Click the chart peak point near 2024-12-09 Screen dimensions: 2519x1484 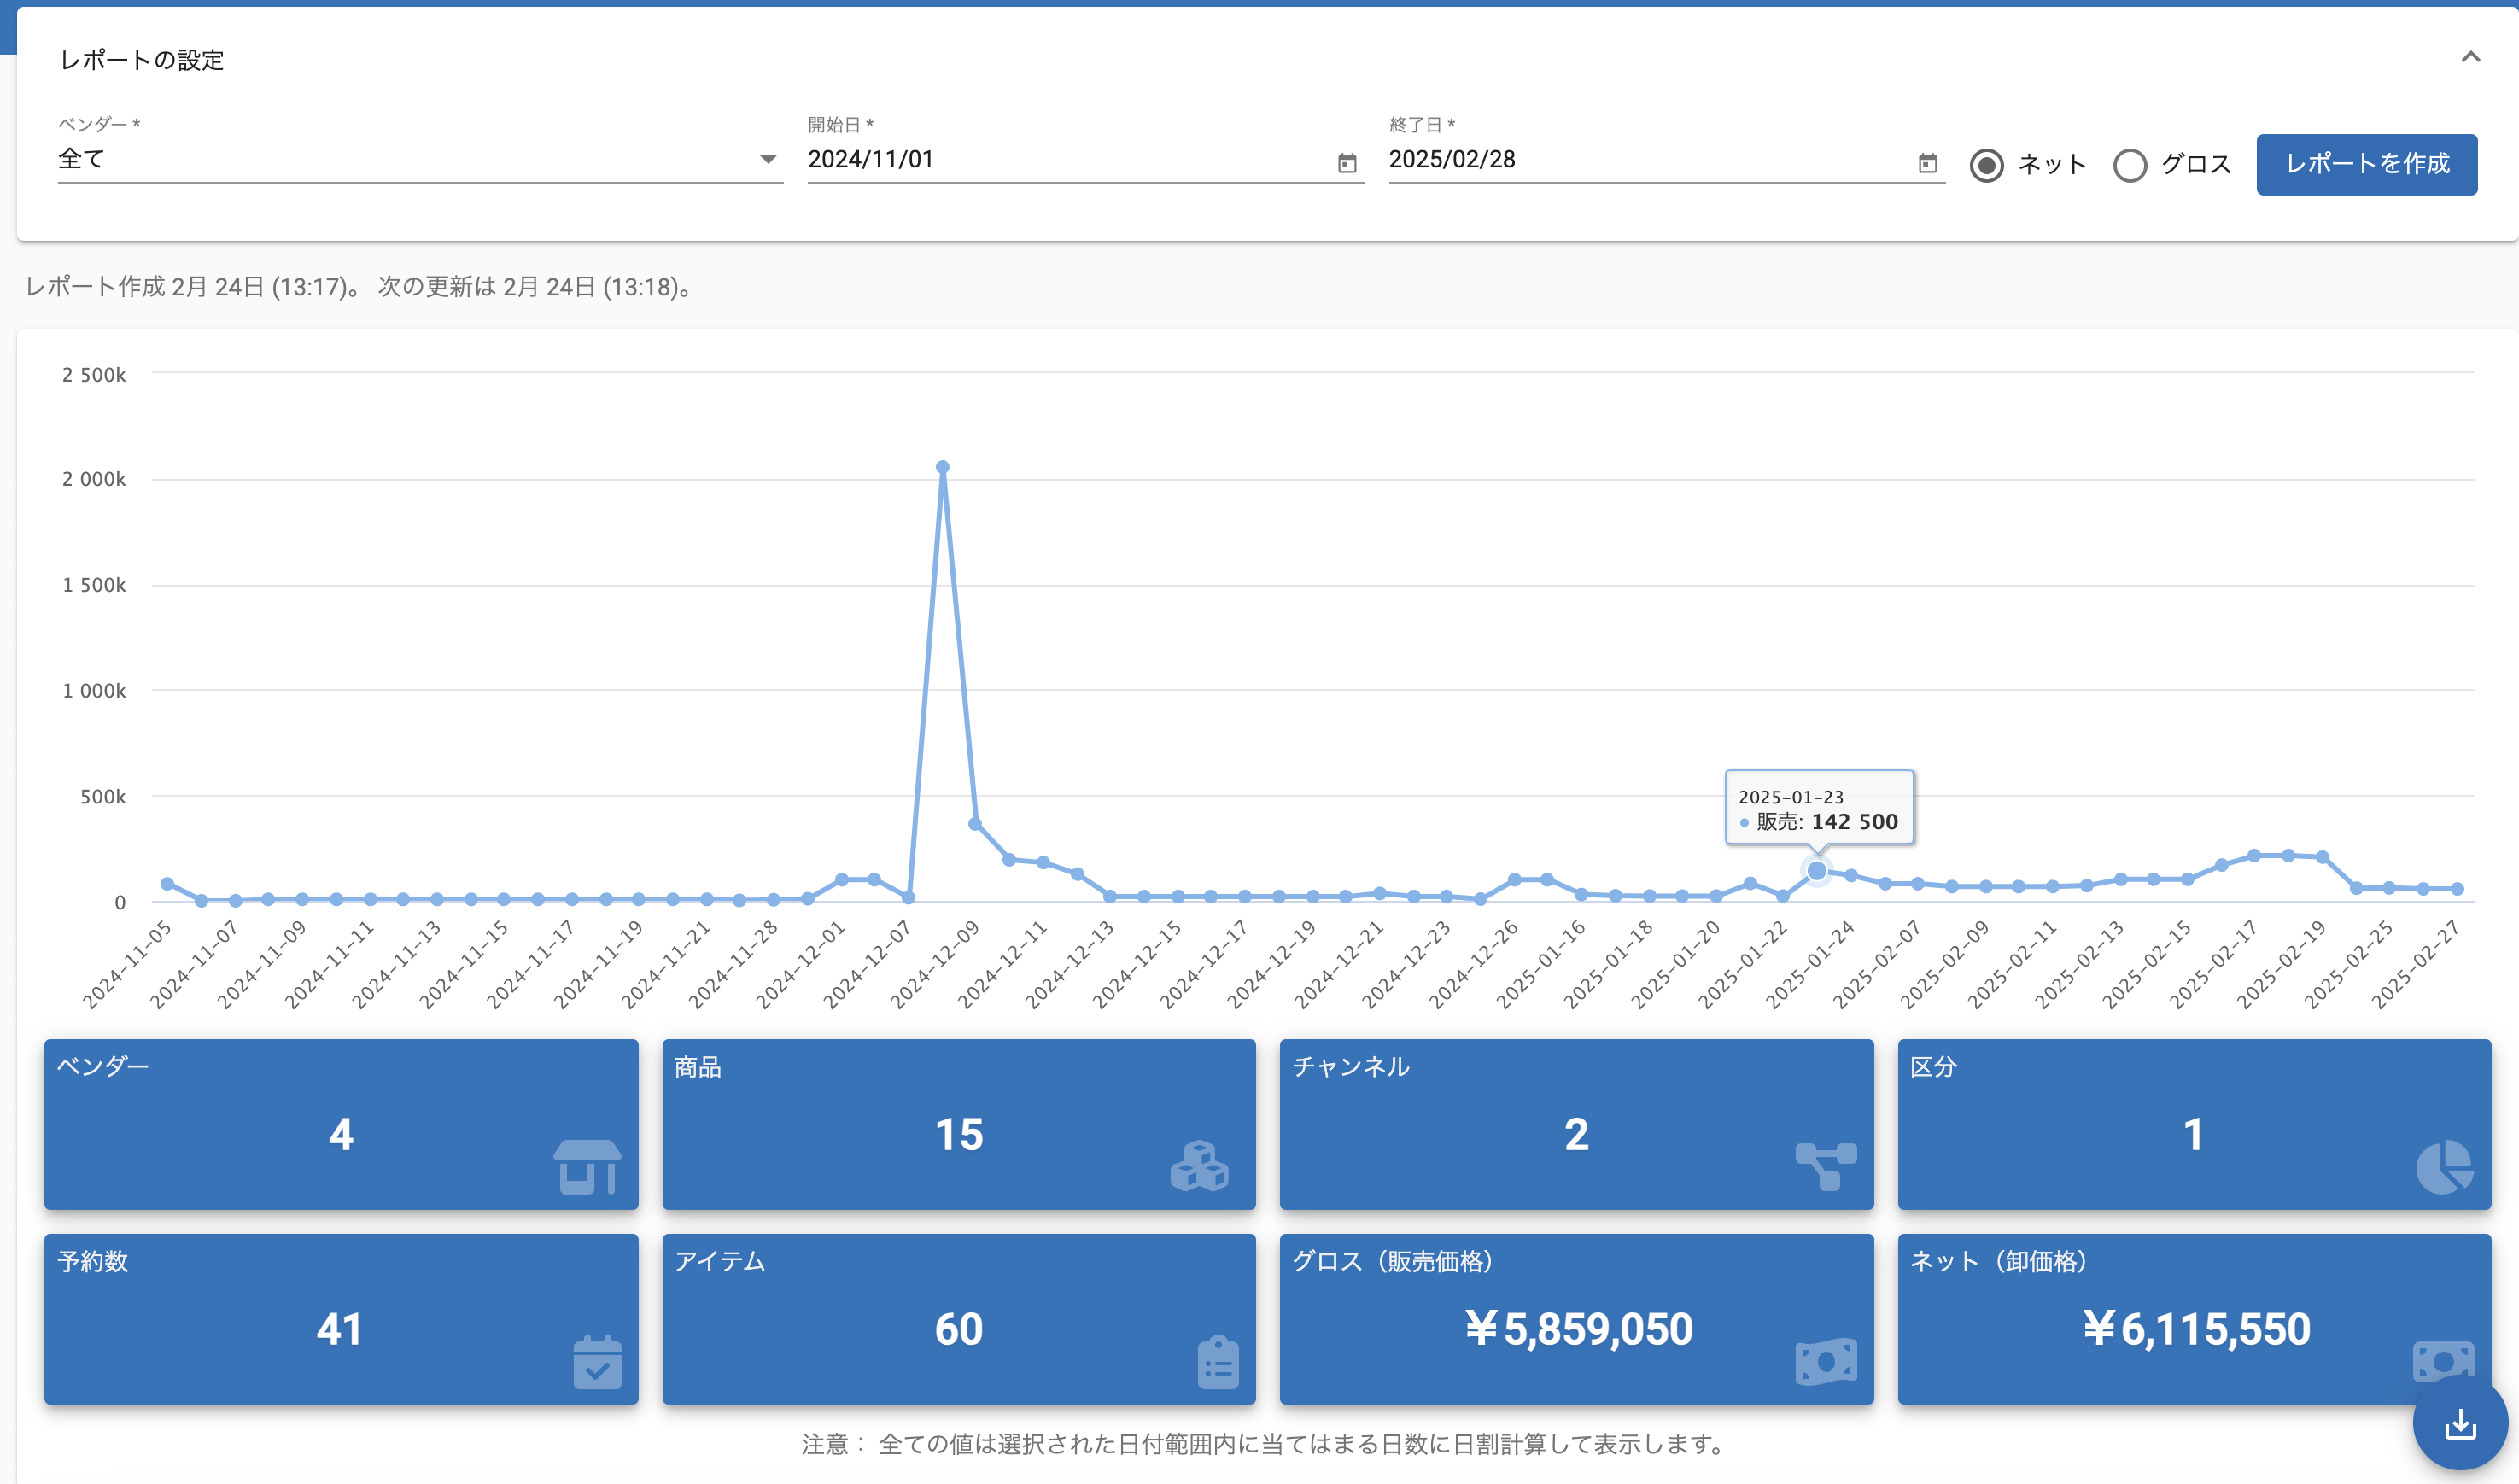942,467
